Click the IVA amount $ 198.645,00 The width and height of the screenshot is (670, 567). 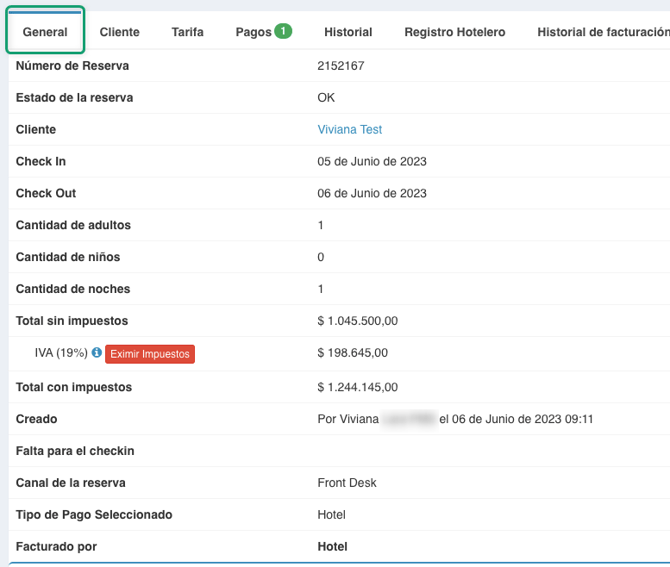pyautogui.click(x=352, y=353)
